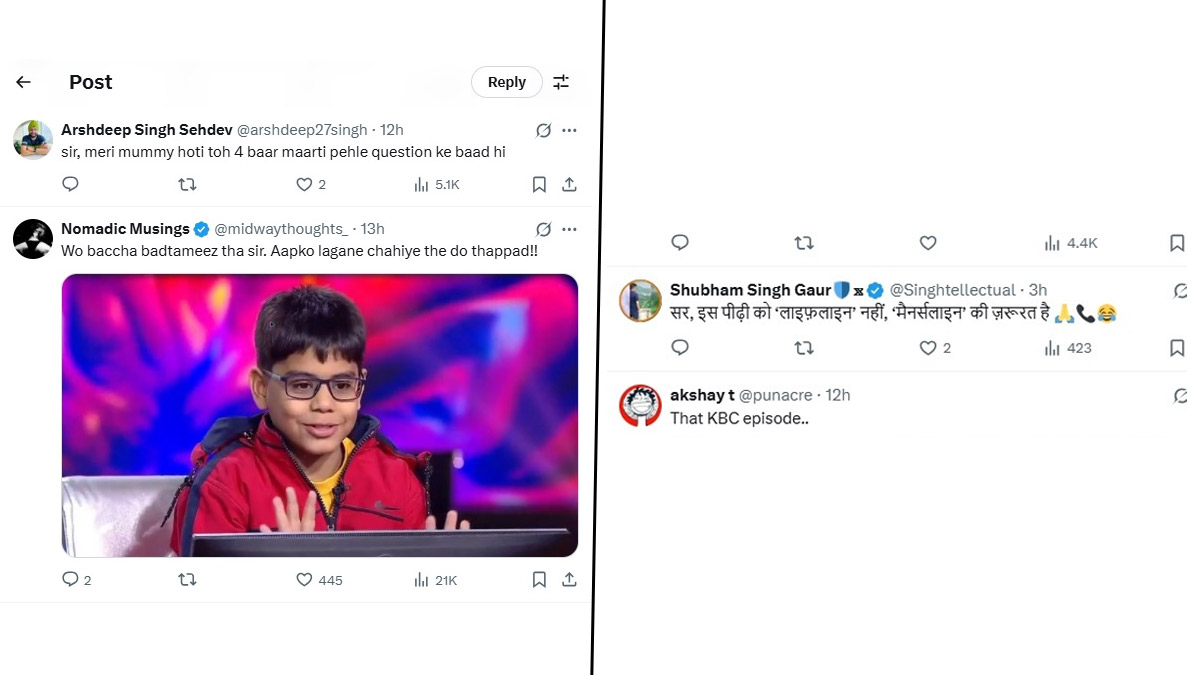Image resolution: width=1200 pixels, height=675 pixels.
Task: View 423 views analytics on Shubham's reply
Action: click(x=1068, y=348)
